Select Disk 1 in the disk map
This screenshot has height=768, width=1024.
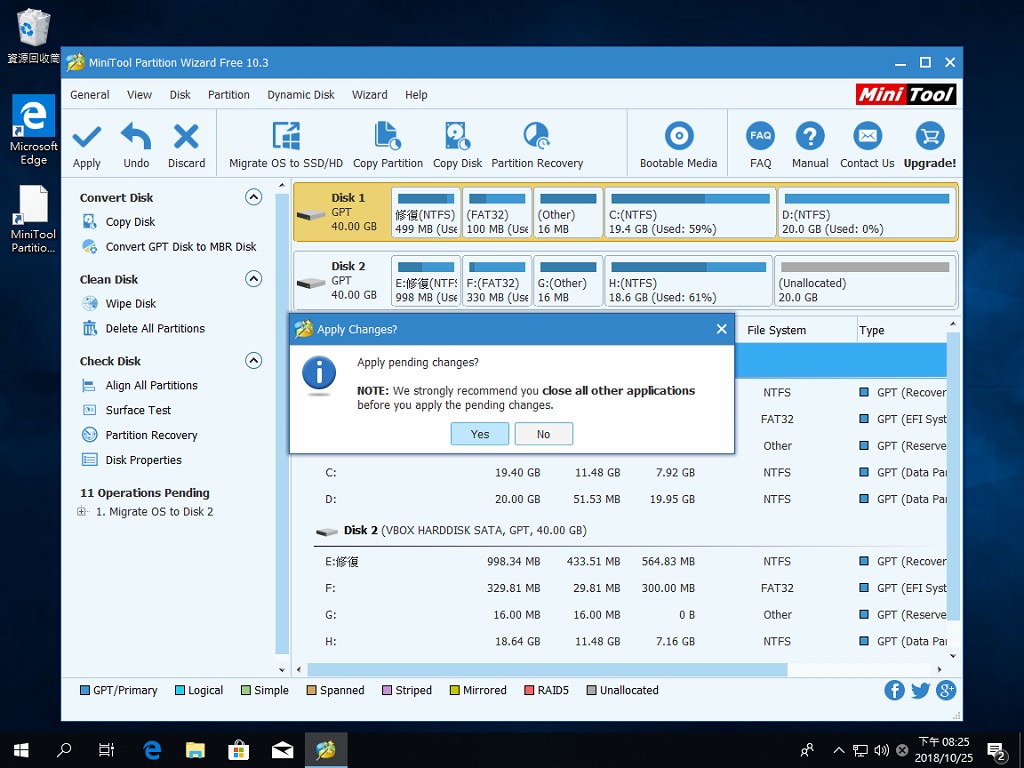tap(342, 213)
